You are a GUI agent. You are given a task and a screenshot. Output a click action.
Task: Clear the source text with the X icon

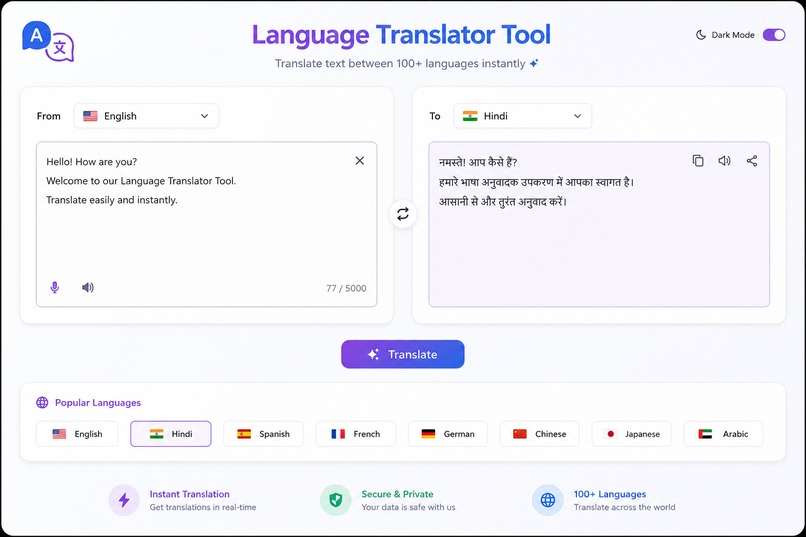pyautogui.click(x=360, y=161)
